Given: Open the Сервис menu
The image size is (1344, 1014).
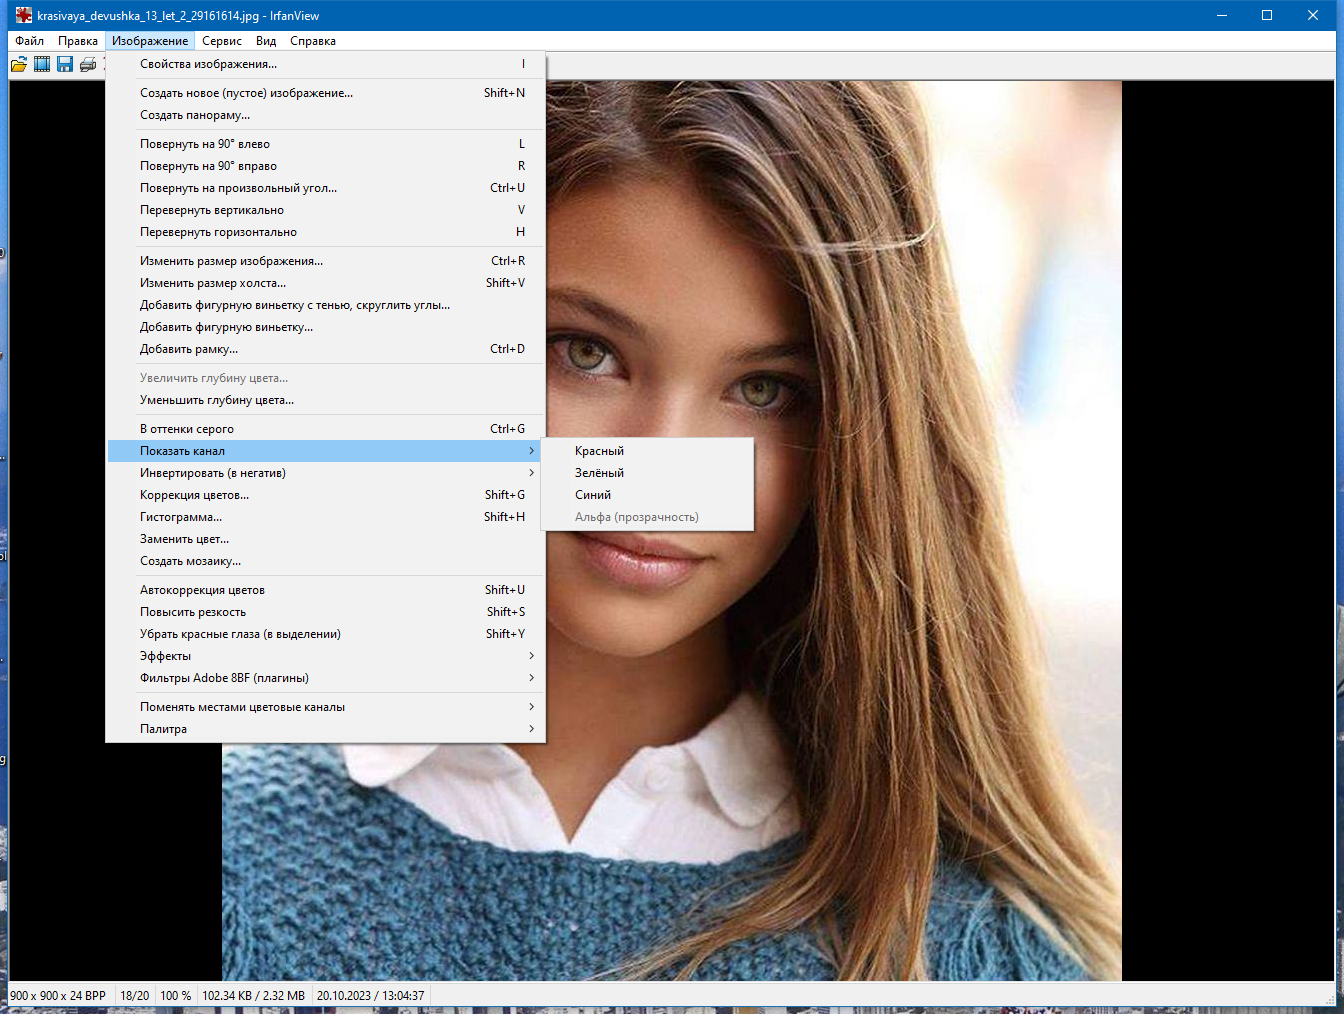Looking at the screenshot, I should point(222,41).
